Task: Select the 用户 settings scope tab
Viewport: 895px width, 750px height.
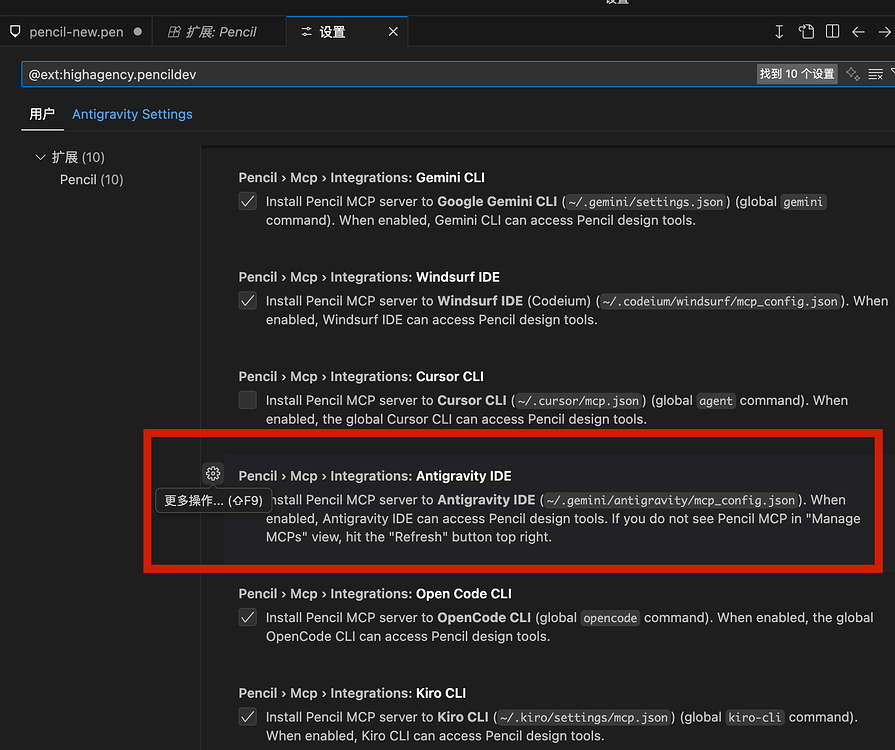Action: (42, 114)
